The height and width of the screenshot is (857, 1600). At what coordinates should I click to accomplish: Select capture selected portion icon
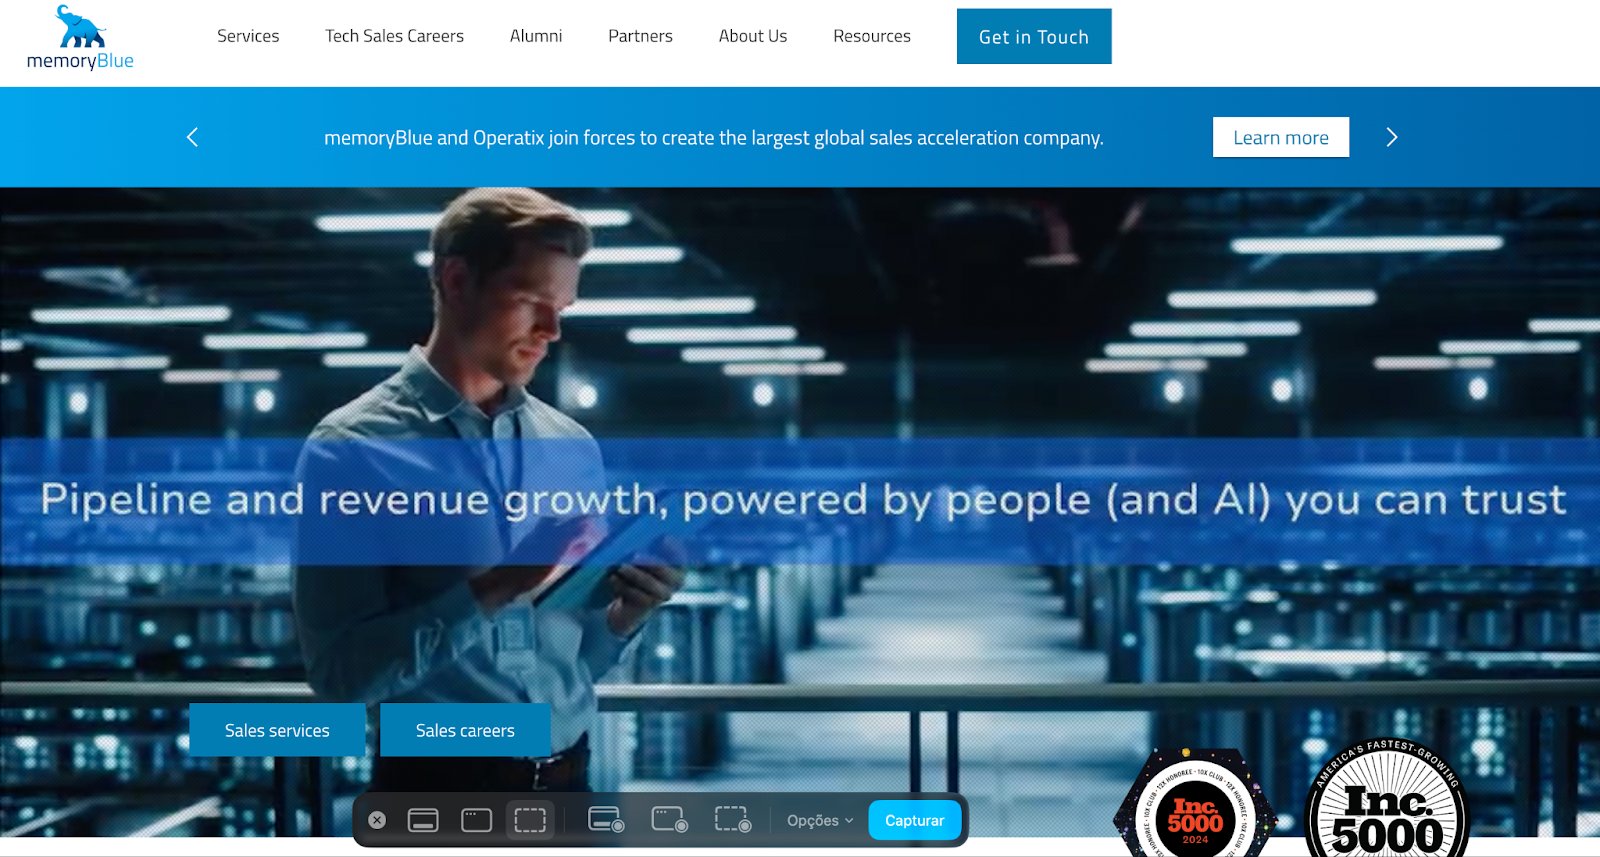530,820
